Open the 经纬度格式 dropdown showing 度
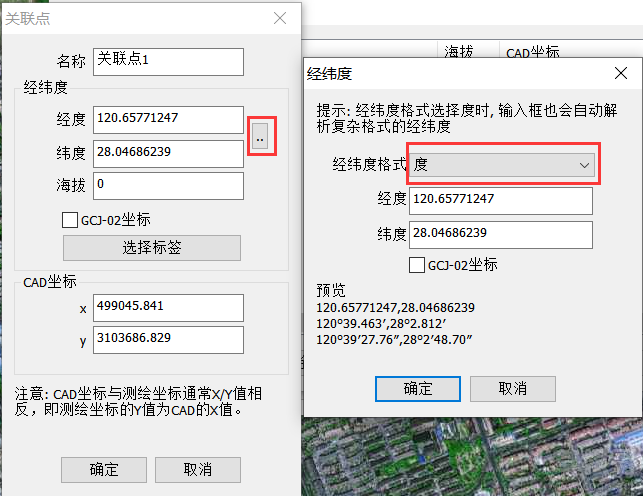Screen dimensions: 643x496 point(502,165)
